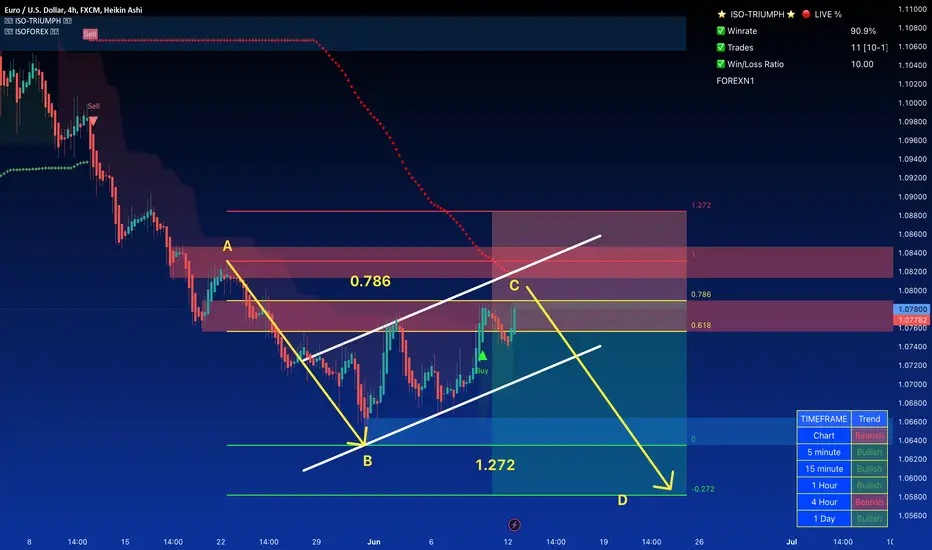This screenshot has width=932, height=550.
Task: Click the small red 1.272 Fibonacci level label
Action: point(701,205)
